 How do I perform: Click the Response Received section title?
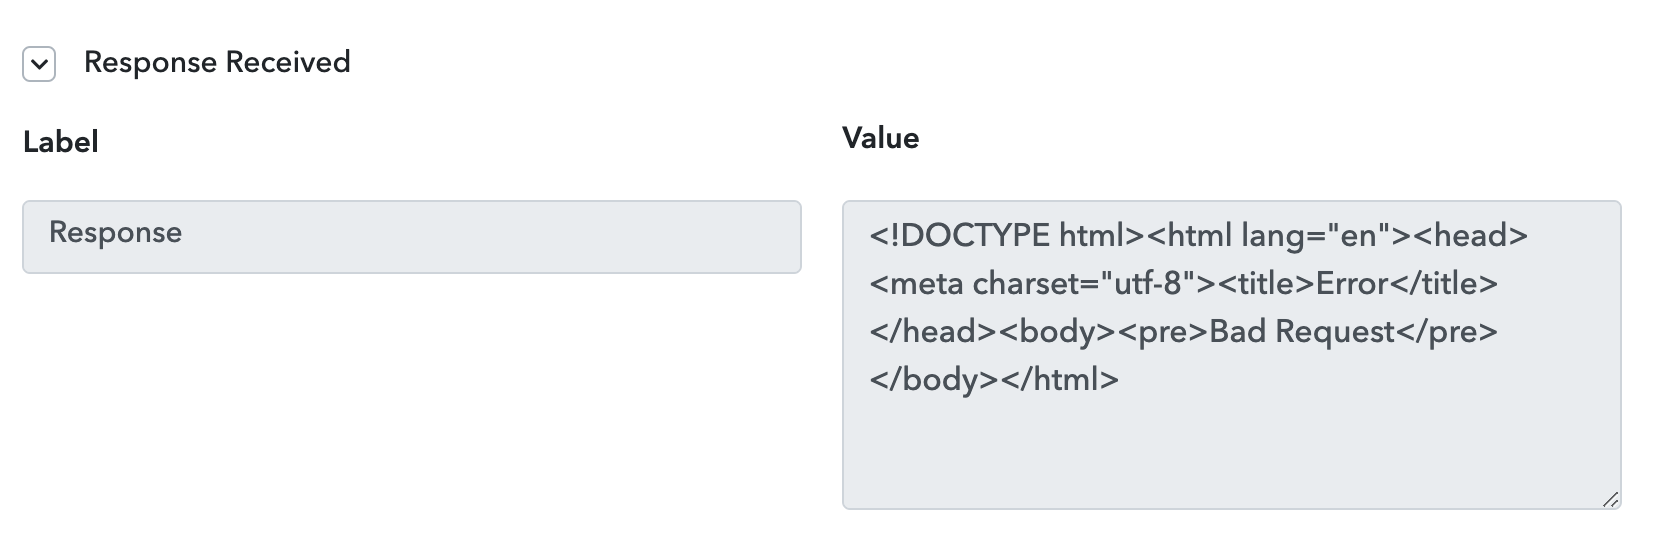point(217,62)
